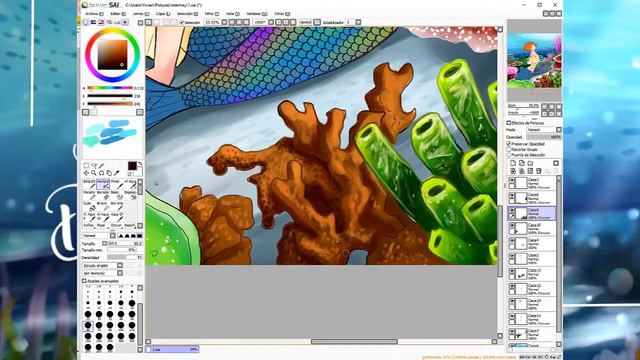Select the Capa7 layer row
The width and height of the screenshot is (640, 360).
tap(532, 334)
